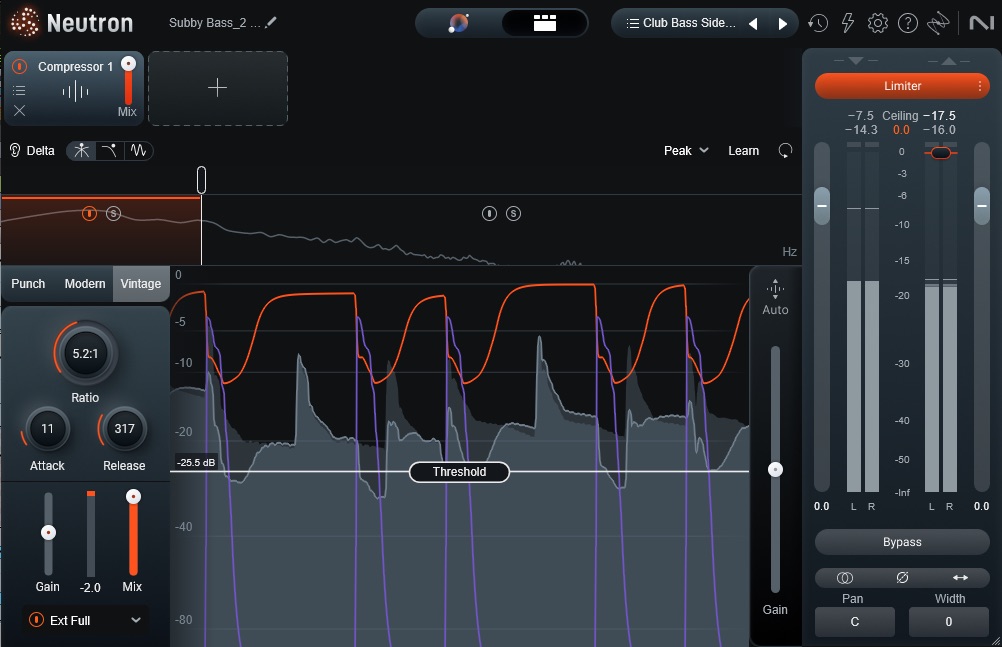Screen dimensions: 1002x647
Task: Click the input gain fader handle
Action: pyautogui.click(x=822, y=205)
